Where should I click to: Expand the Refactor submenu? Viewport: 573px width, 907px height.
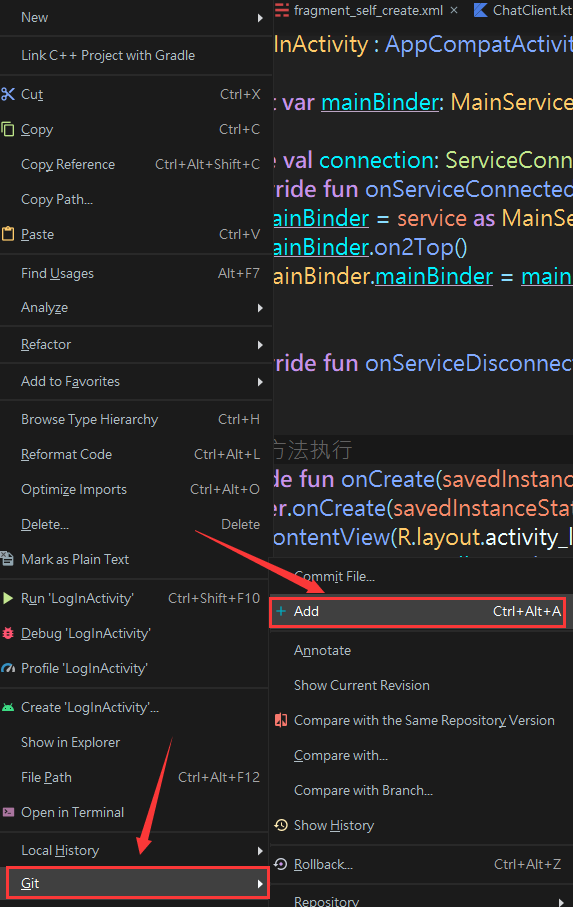tap(136, 345)
